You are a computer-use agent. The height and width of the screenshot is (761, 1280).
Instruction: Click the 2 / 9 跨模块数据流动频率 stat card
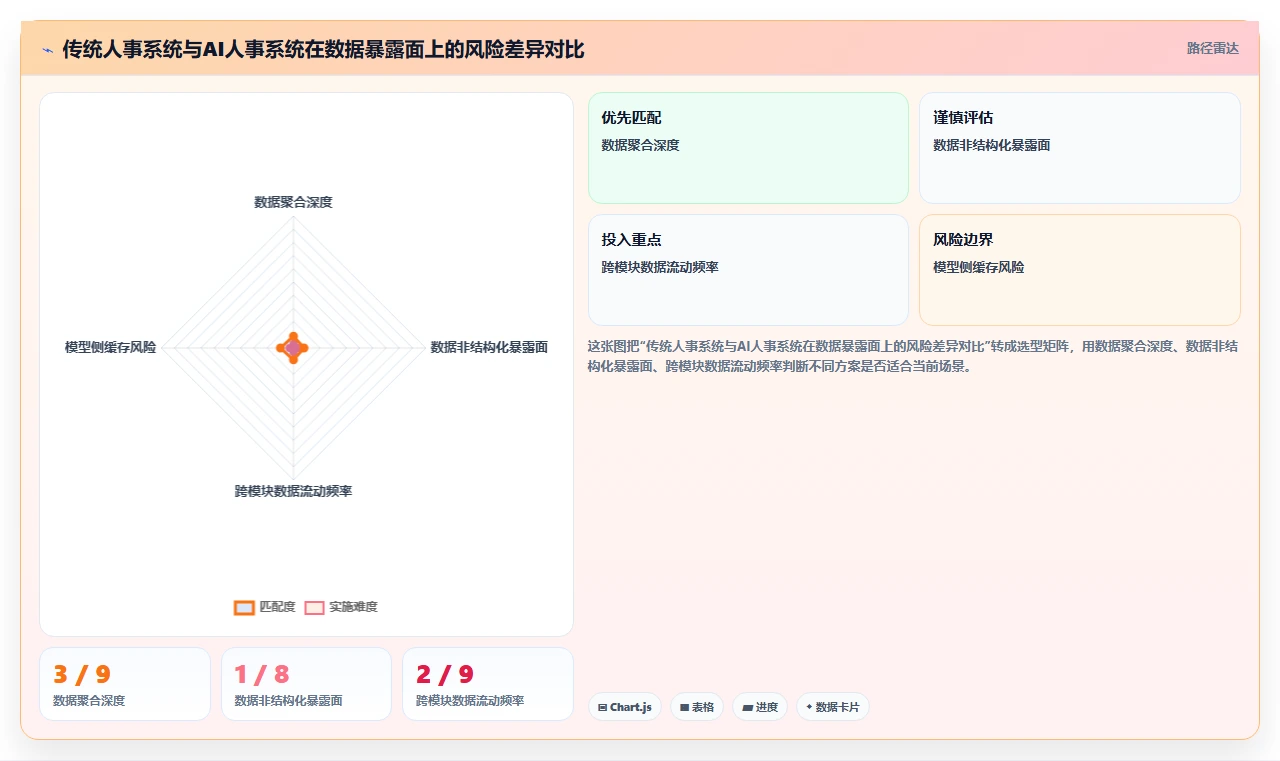pos(488,684)
